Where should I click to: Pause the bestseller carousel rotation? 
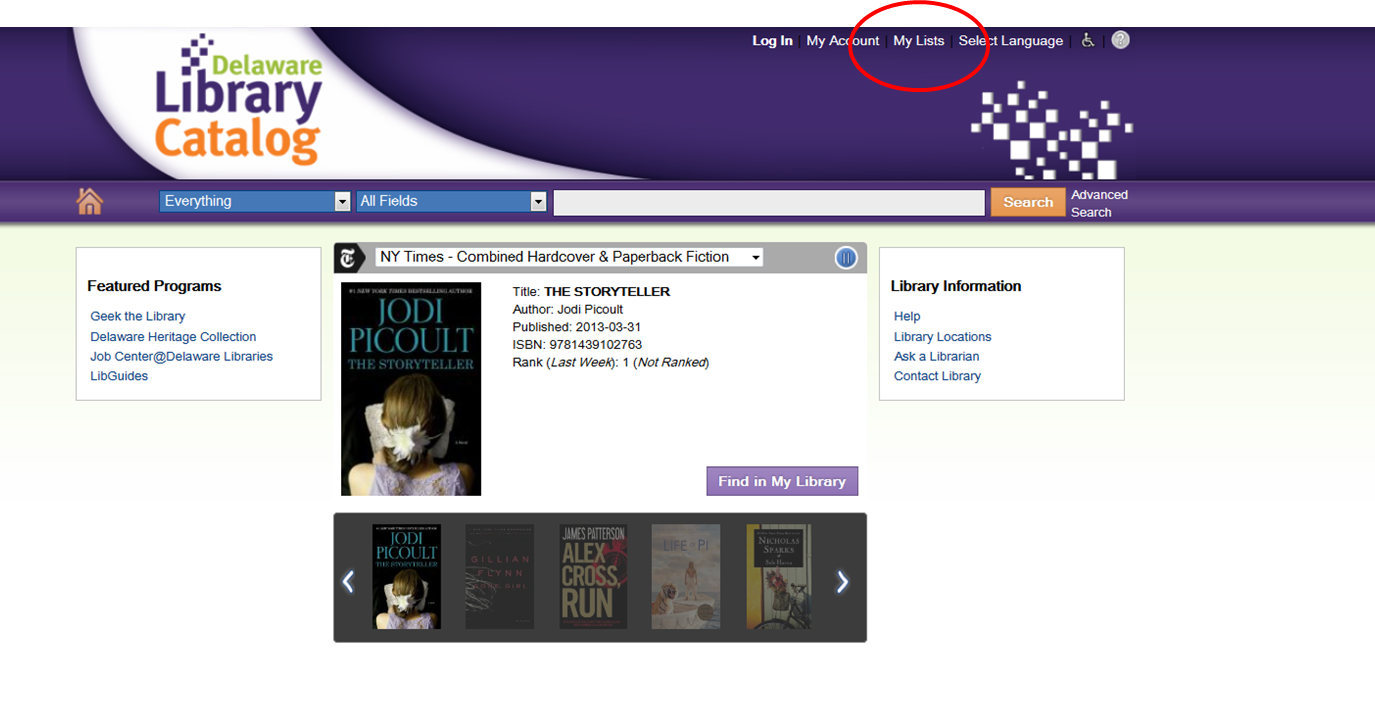(x=846, y=258)
